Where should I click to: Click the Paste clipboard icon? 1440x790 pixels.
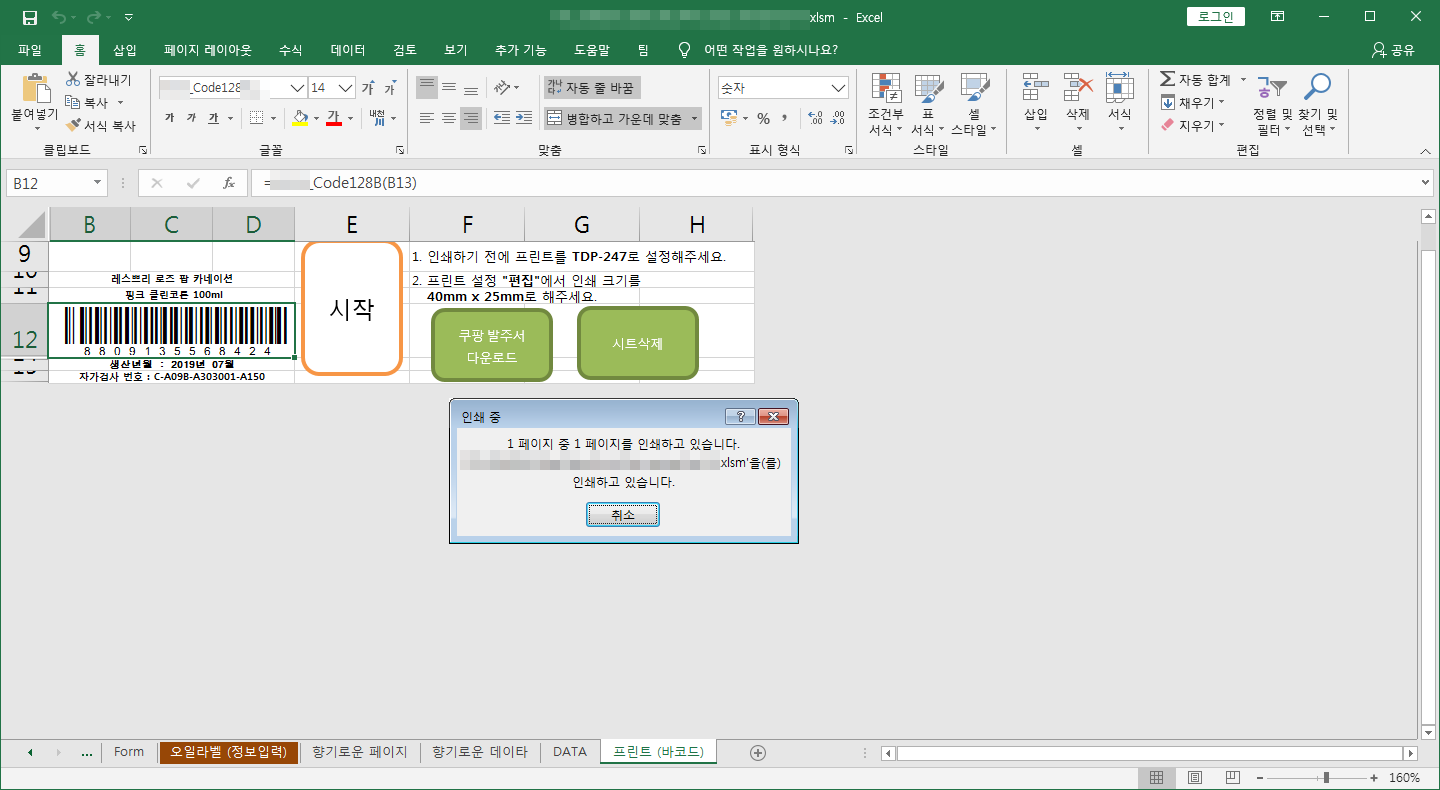[x=35, y=89]
